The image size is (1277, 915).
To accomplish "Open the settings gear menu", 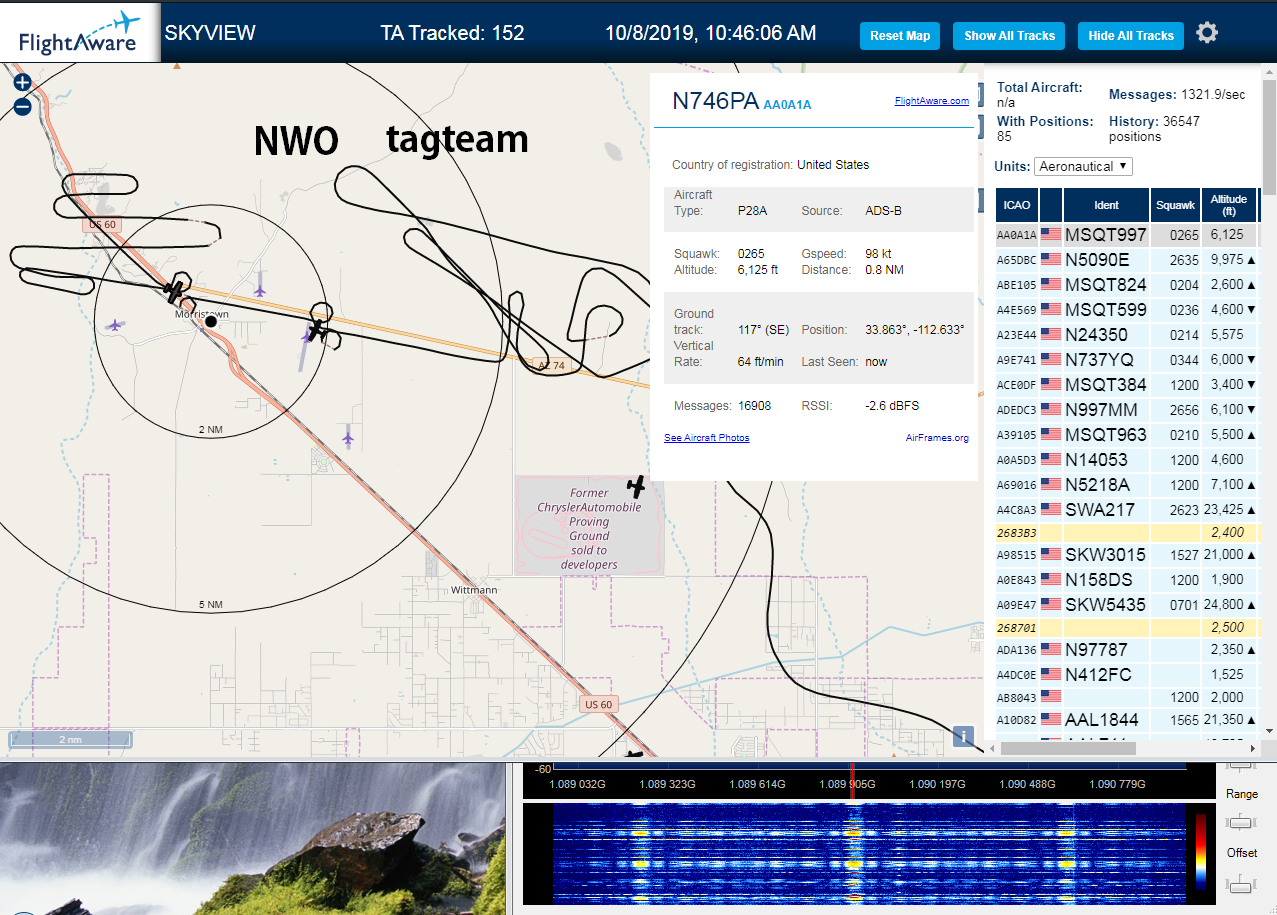I will 1207,33.
